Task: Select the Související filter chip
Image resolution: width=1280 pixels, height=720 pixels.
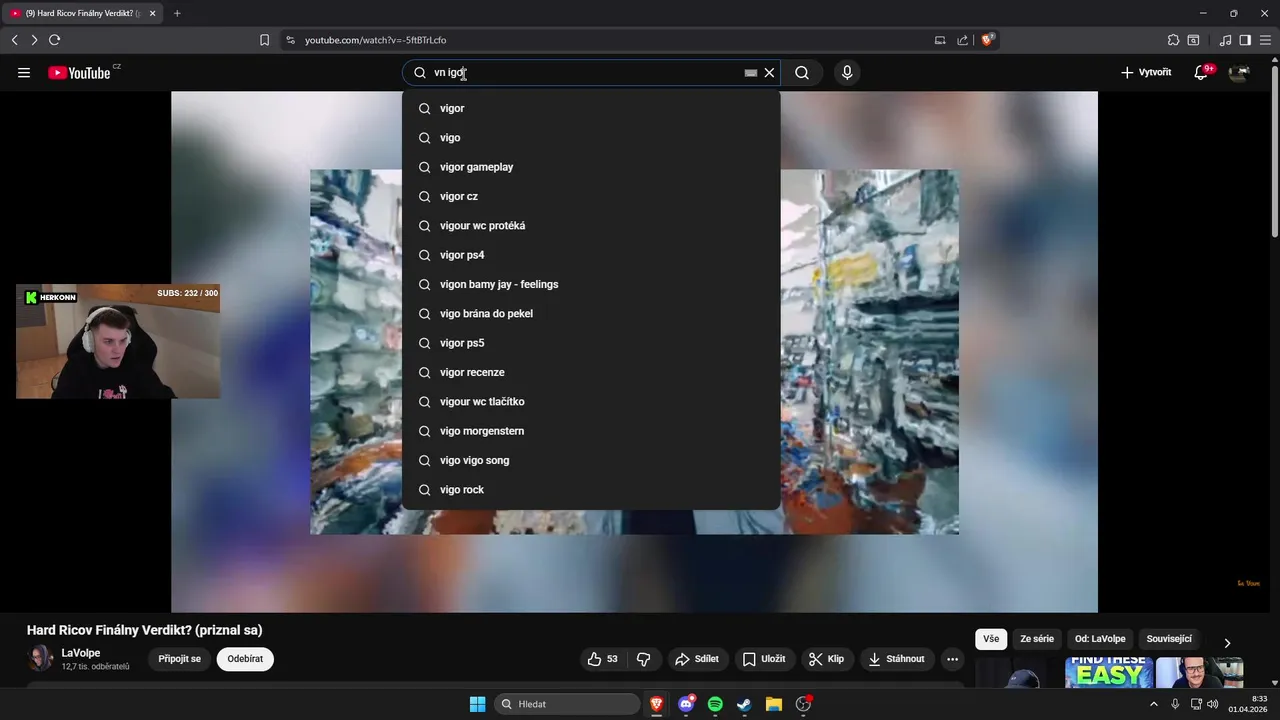Action: (1169, 639)
